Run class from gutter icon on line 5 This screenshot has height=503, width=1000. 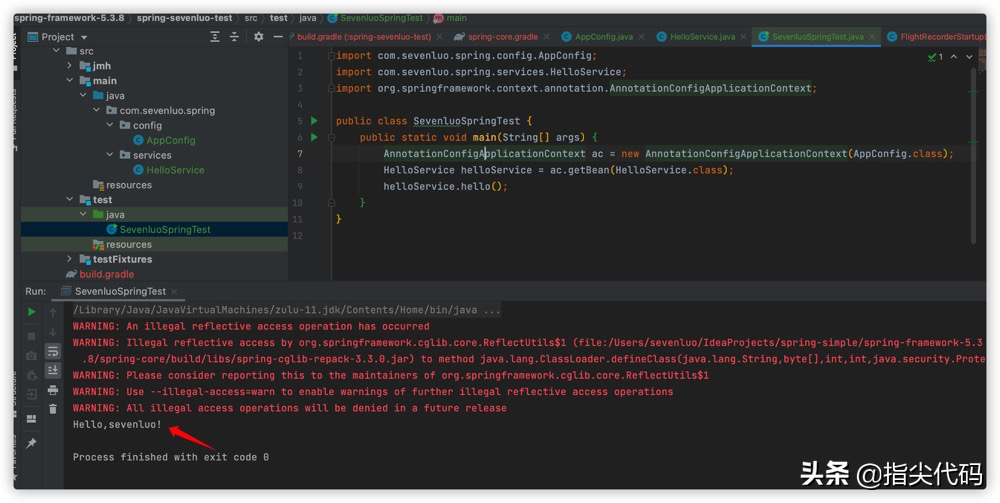click(314, 120)
